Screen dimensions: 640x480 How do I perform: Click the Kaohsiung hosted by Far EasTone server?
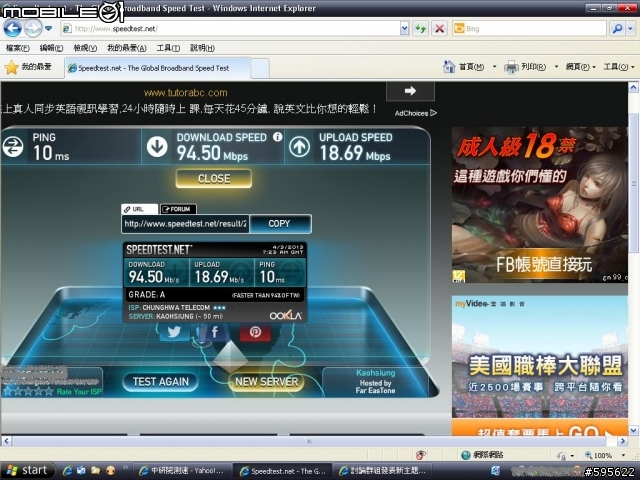(x=376, y=381)
